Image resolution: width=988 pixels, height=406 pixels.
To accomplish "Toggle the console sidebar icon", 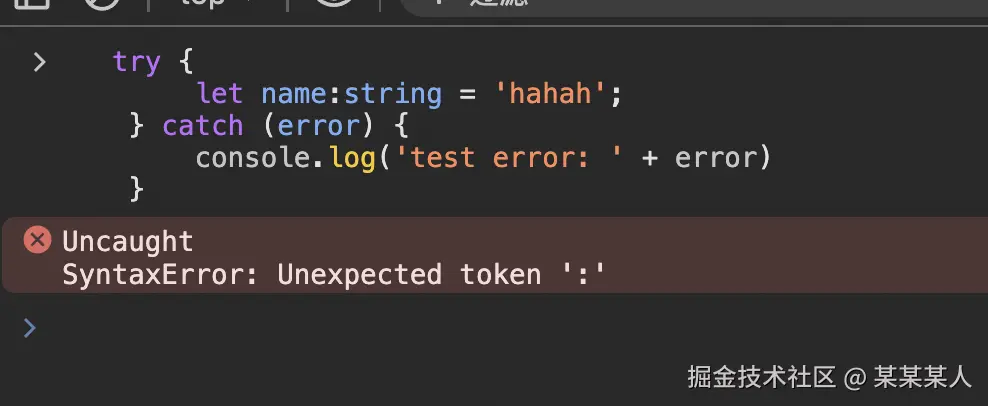I will (x=32, y=3).
